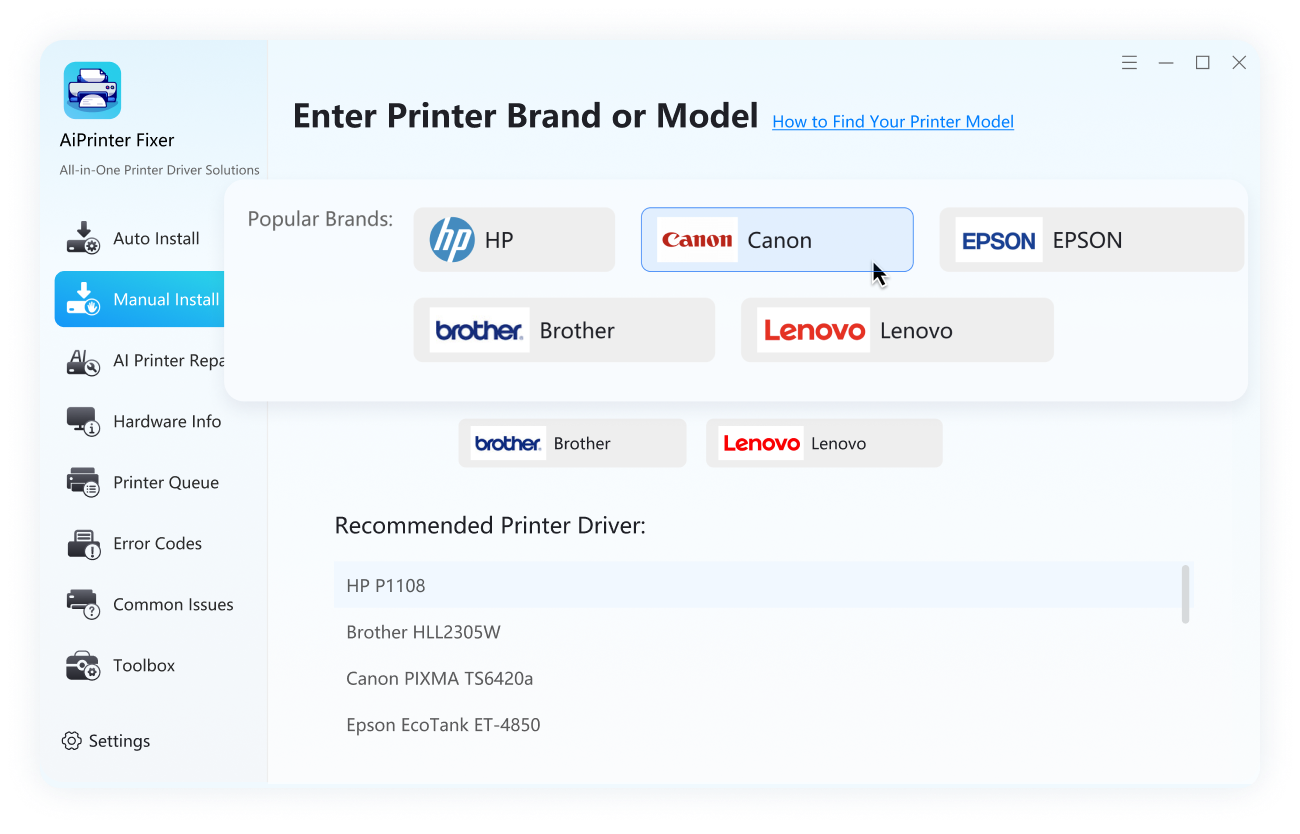Choose Lenovo from Popular Brands
The height and width of the screenshot is (834, 1300).
(897, 329)
